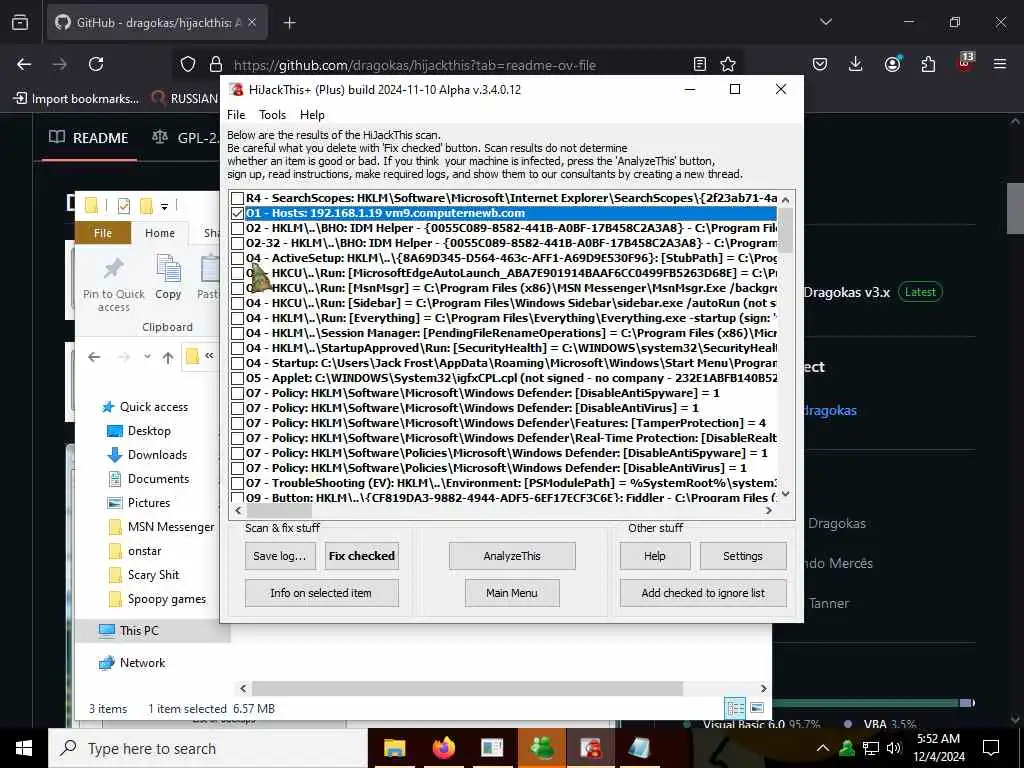Open Firefox from taskbar

click(443, 748)
